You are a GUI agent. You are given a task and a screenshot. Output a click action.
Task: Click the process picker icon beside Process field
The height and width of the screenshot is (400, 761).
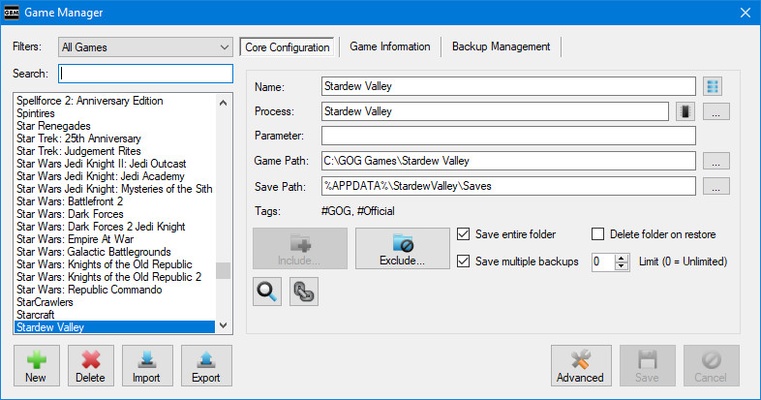click(685, 112)
